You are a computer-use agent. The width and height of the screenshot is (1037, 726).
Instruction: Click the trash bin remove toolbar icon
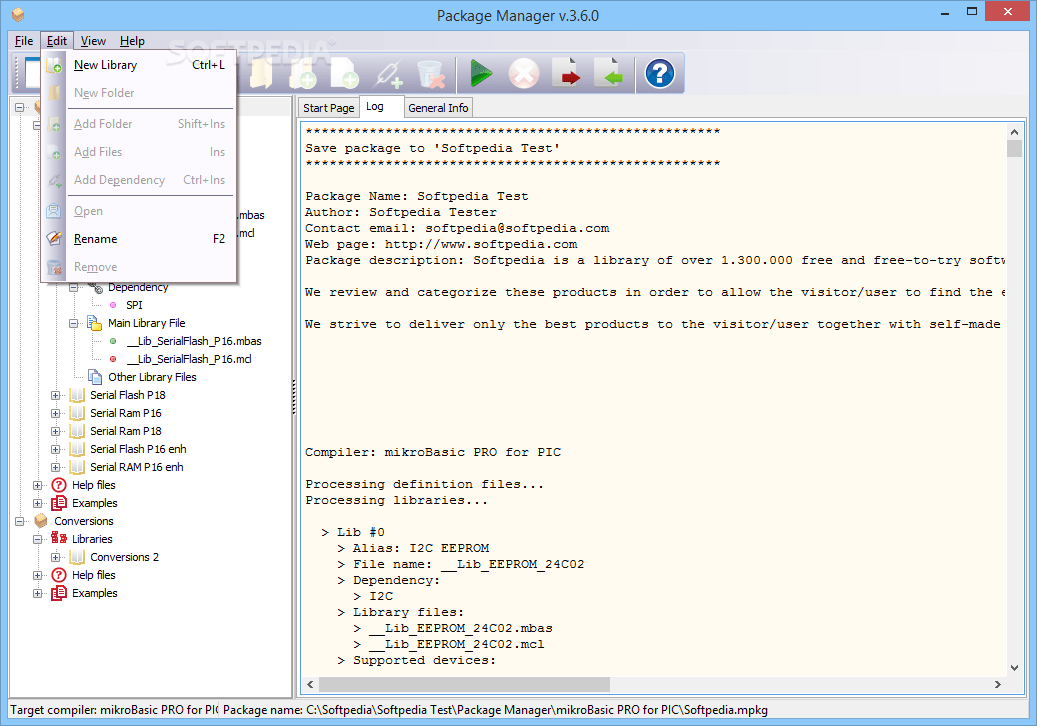click(x=431, y=73)
